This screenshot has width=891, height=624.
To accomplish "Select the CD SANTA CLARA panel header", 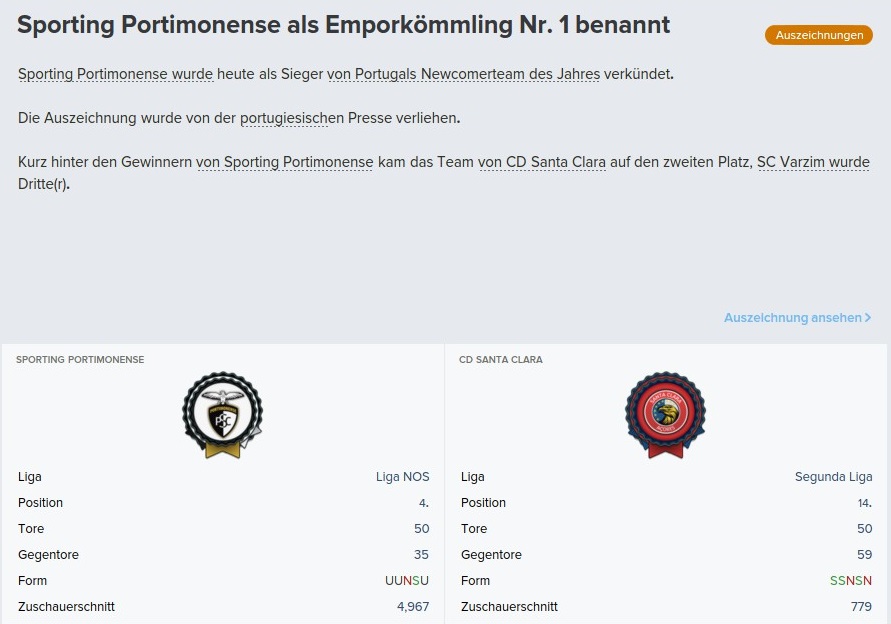I will (501, 360).
